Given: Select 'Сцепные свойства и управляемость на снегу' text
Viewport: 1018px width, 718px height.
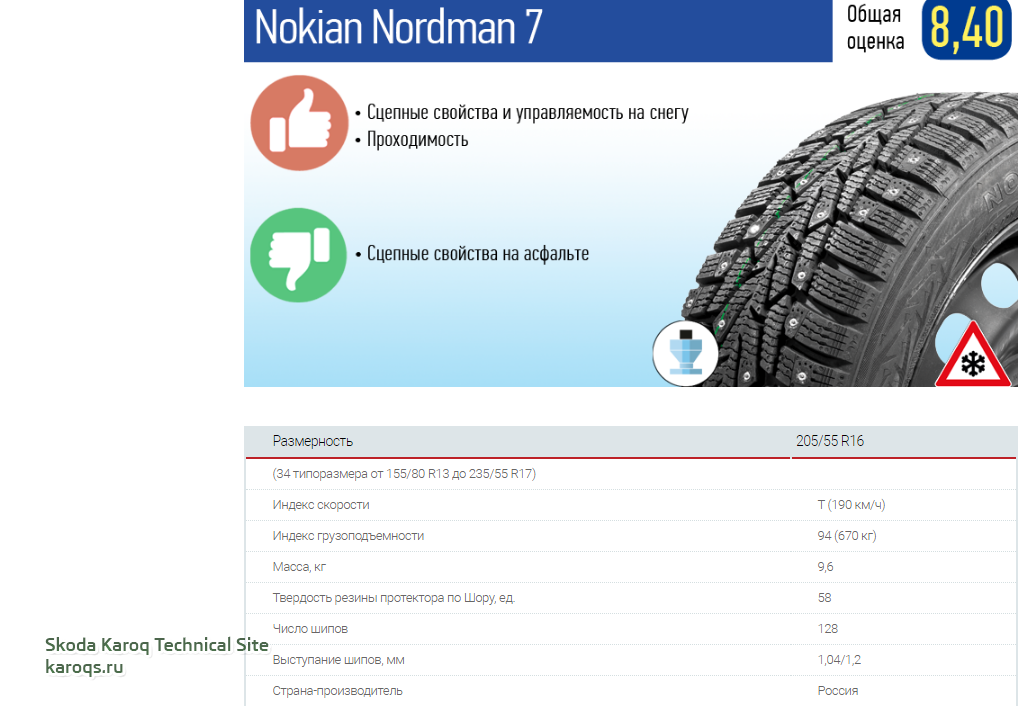Looking at the screenshot, I should (x=527, y=112).
